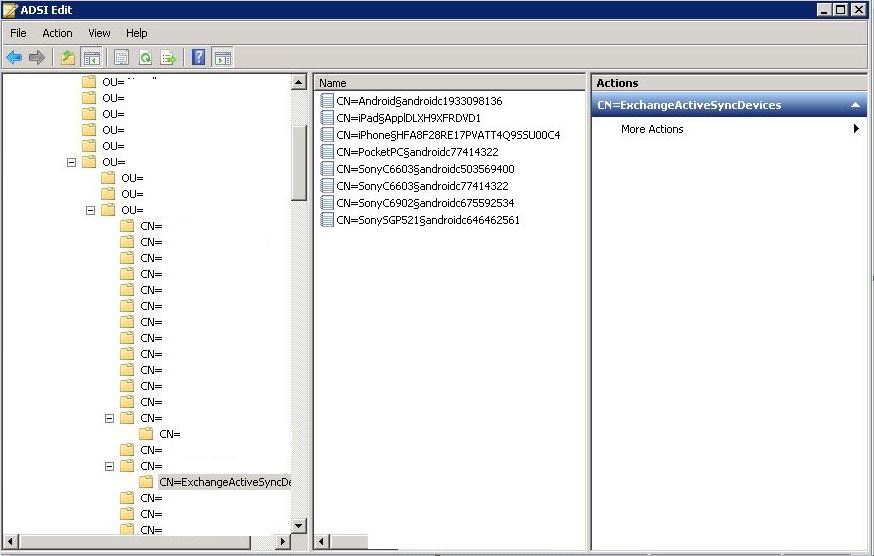
Task: Maximize the ADSI Edit window
Action: click(x=841, y=10)
